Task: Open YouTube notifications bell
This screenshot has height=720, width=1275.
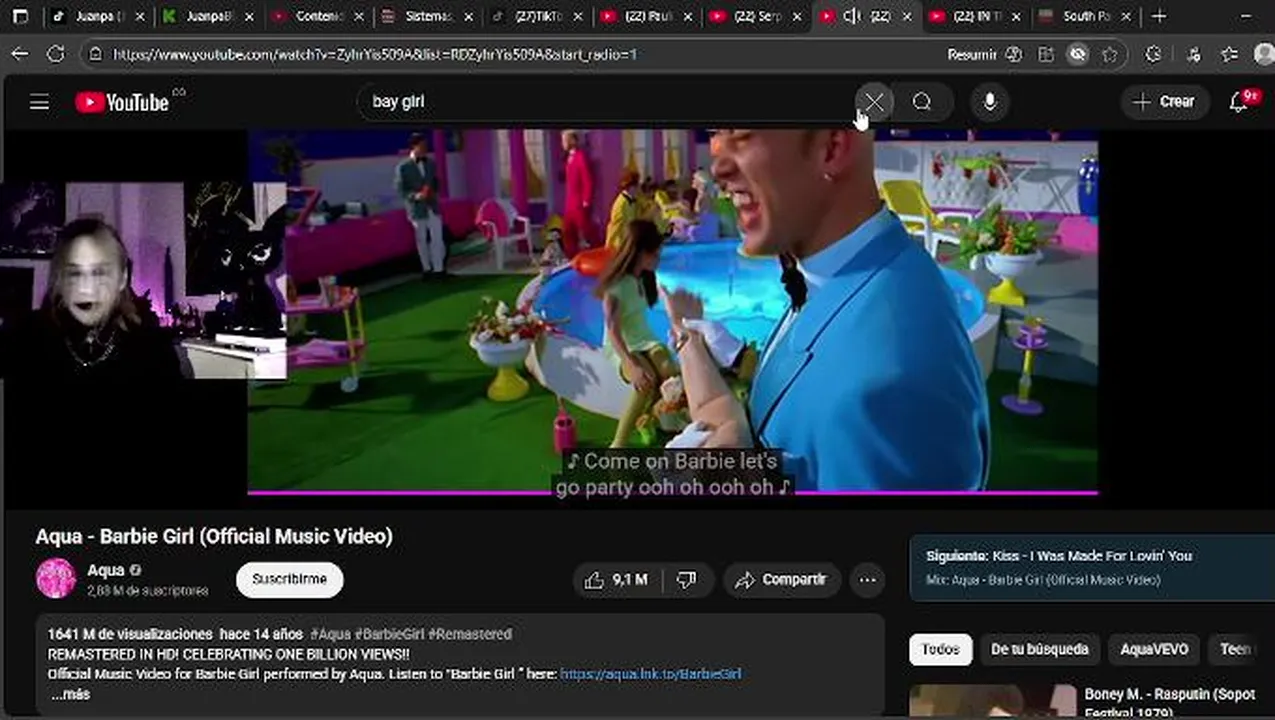Action: coord(1239,102)
